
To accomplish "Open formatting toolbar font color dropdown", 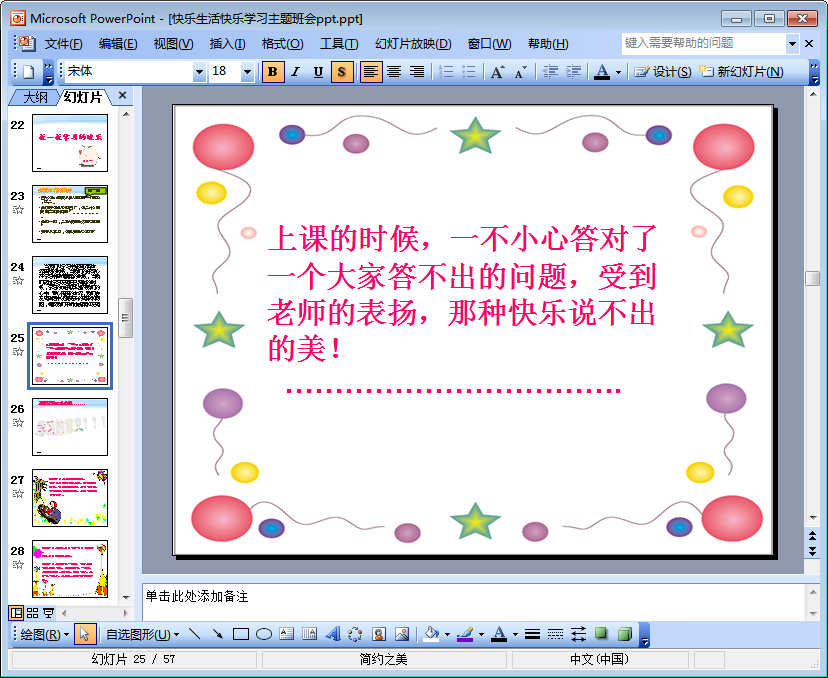I will [618, 72].
